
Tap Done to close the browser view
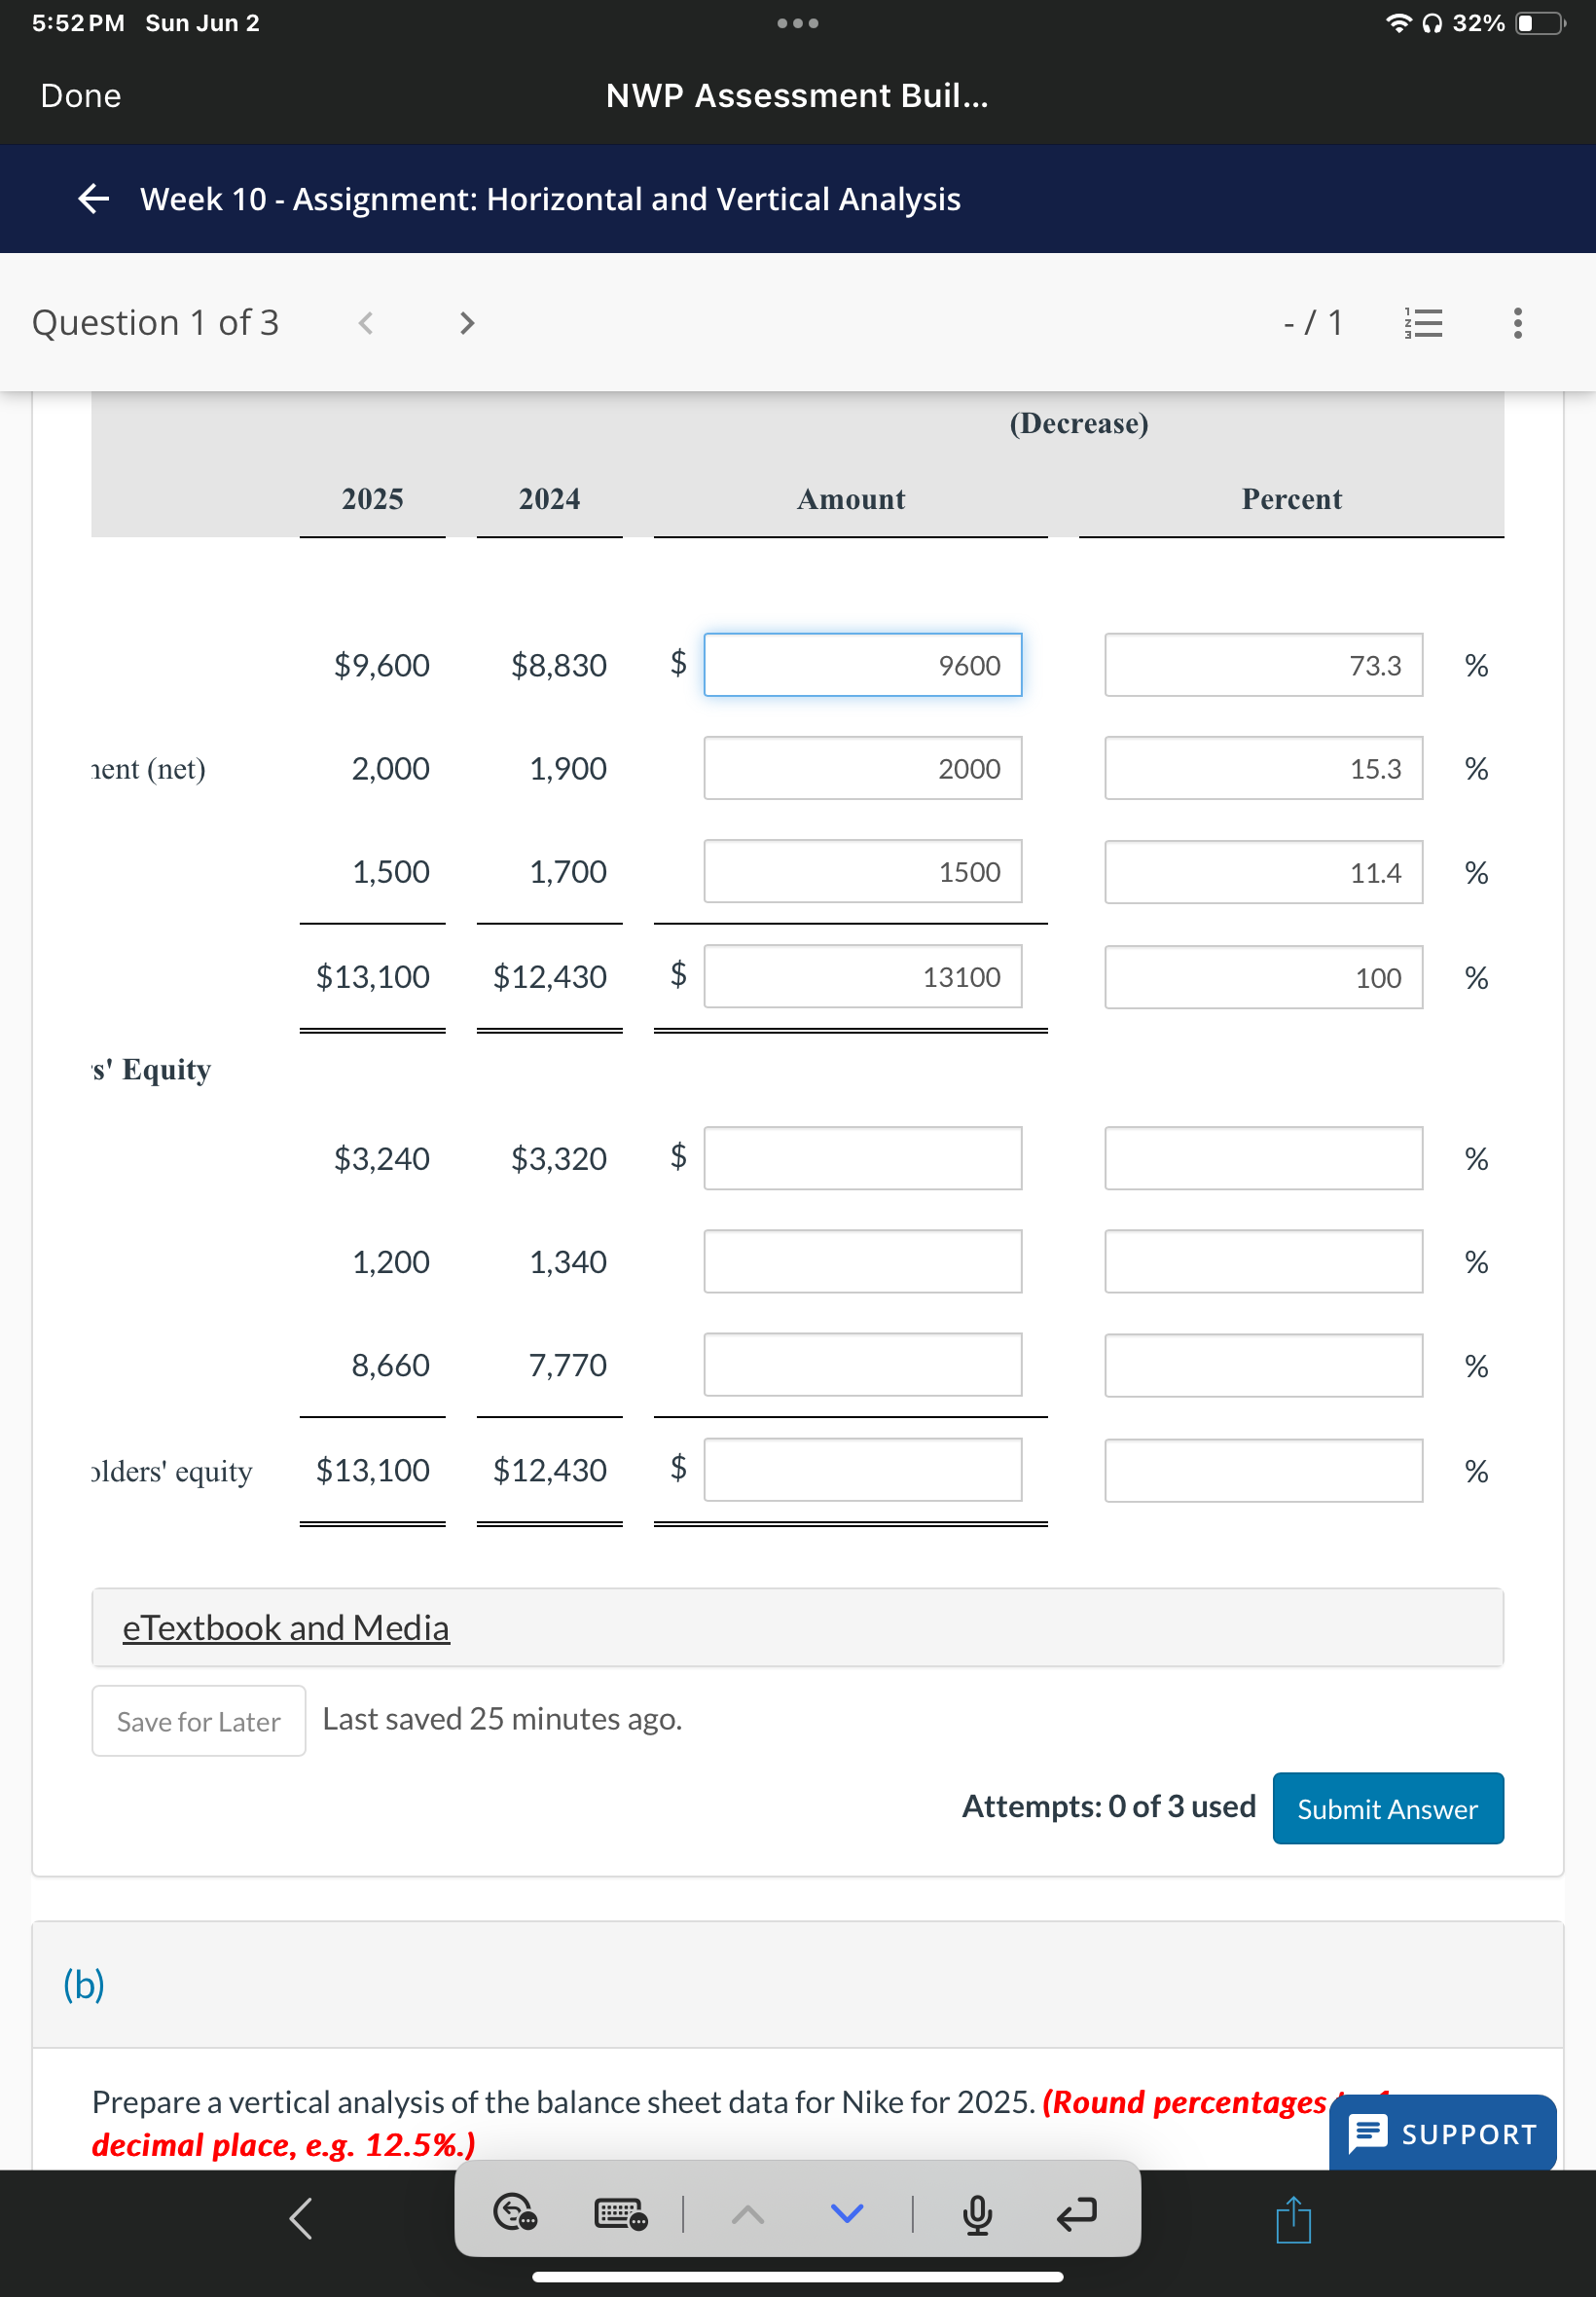tap(80, 96)
